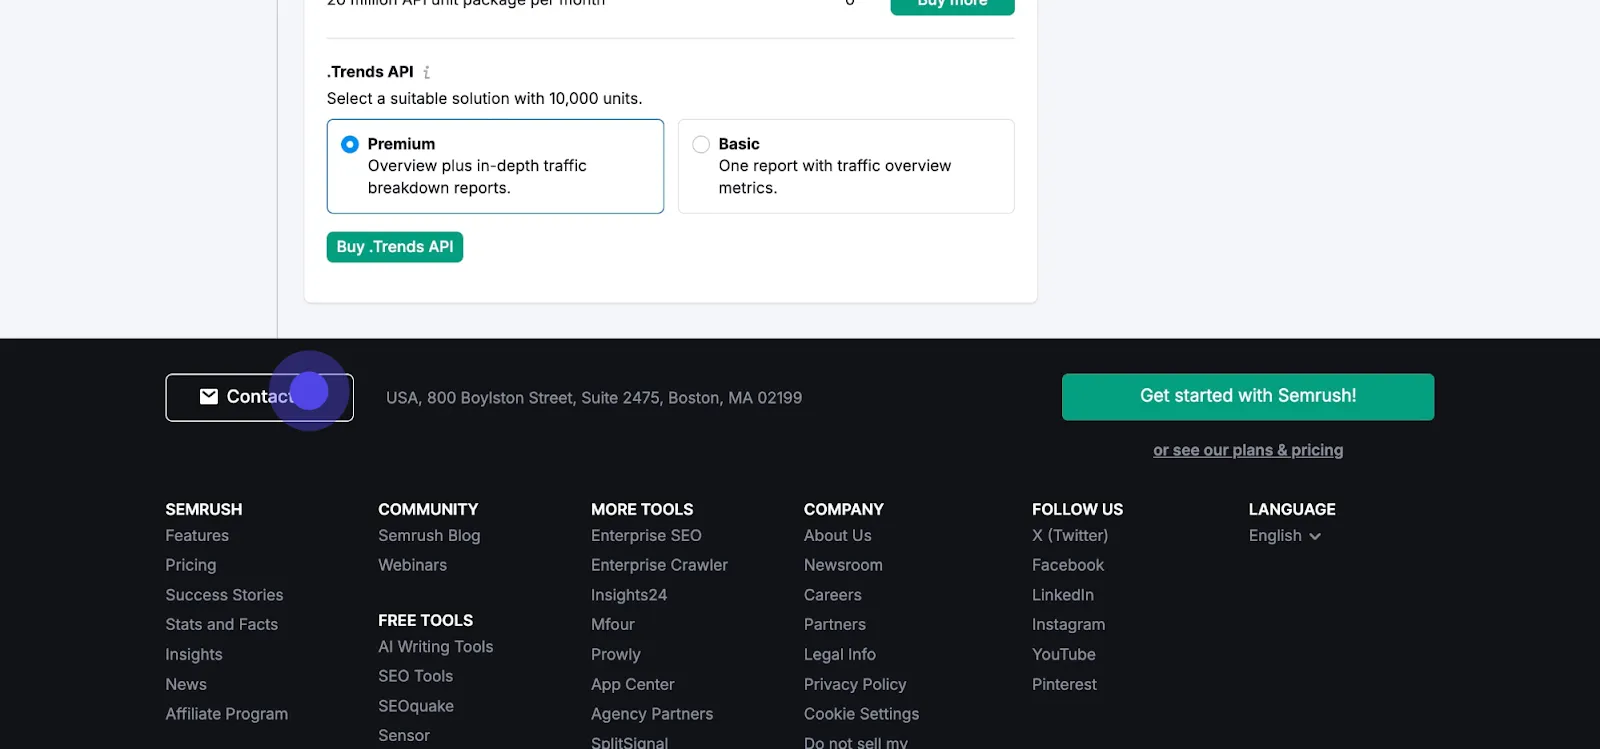
Task: Open the Webinars link
Action: (x=413, y=565)
